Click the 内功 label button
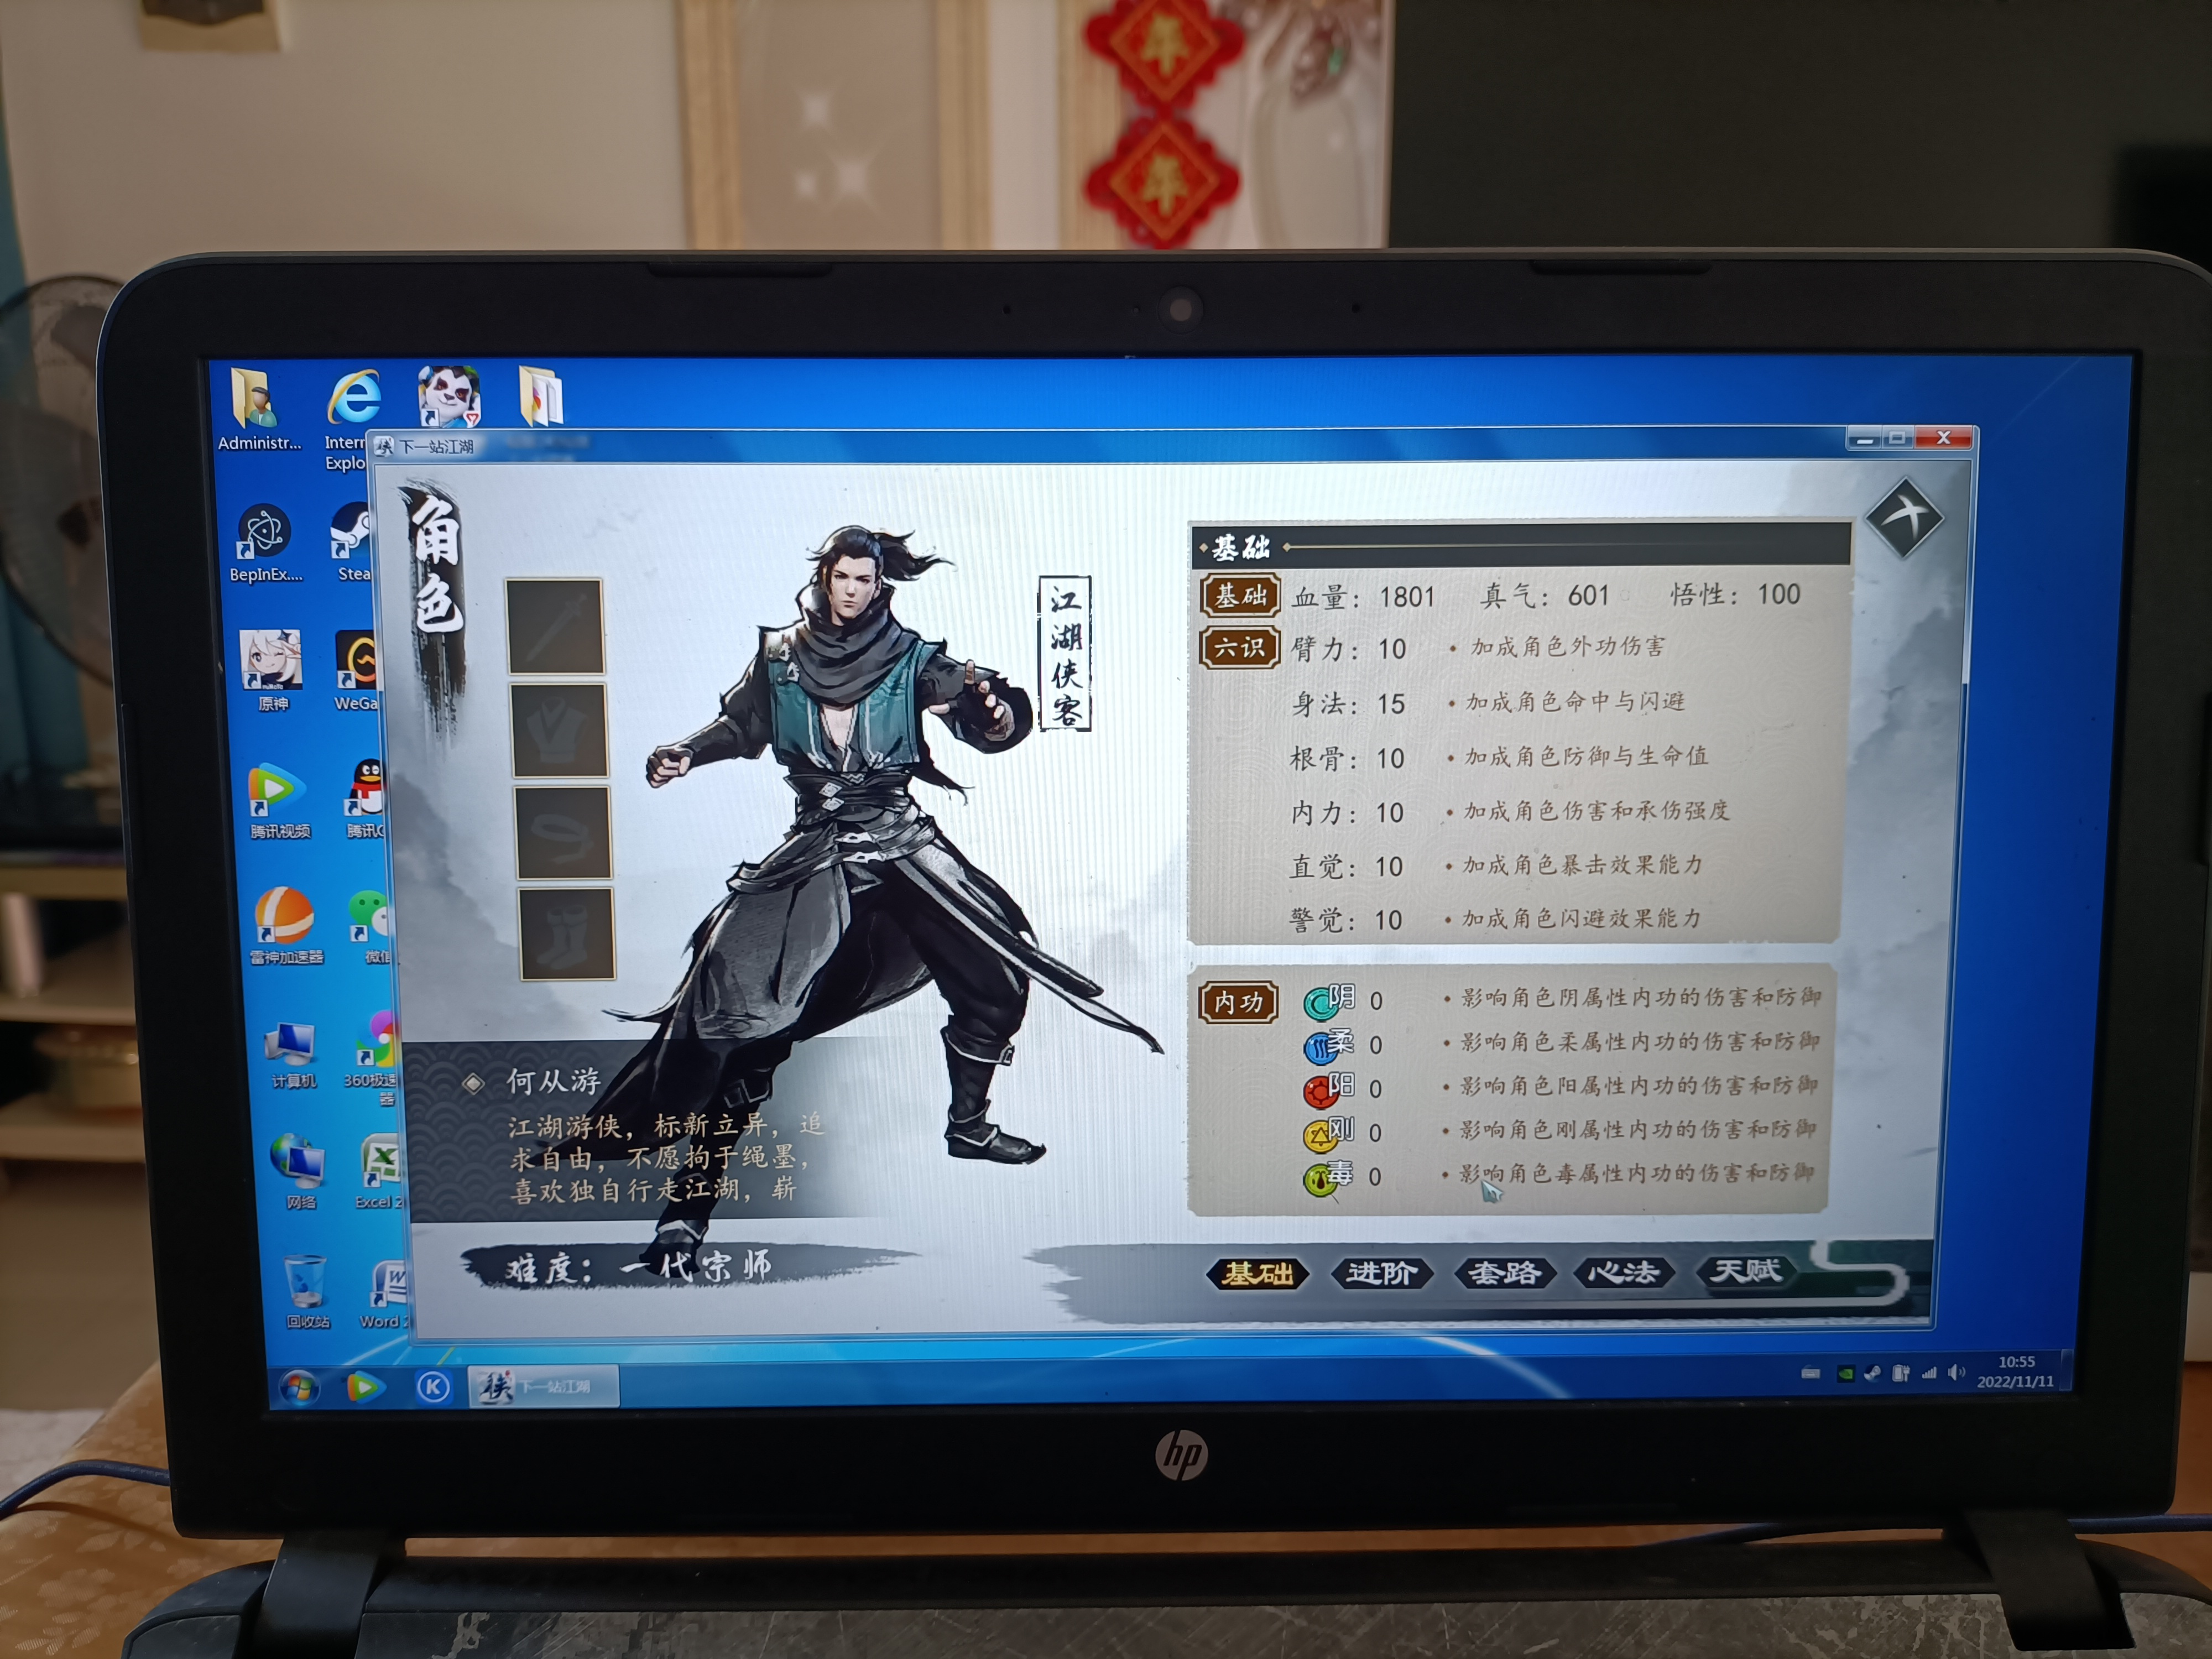This screenshot has width=2212, height=1659. tap(1239, 1002)
